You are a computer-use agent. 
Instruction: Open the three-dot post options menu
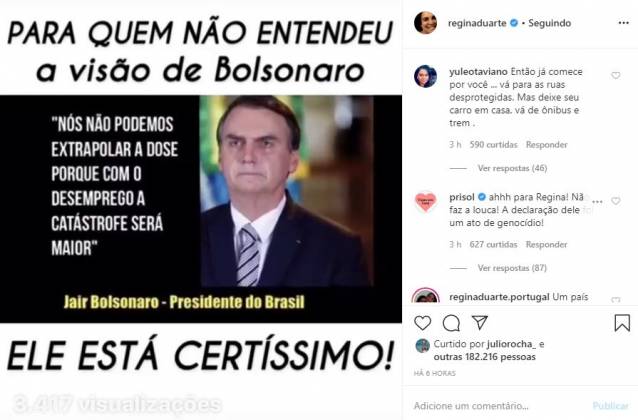point(624,23)
